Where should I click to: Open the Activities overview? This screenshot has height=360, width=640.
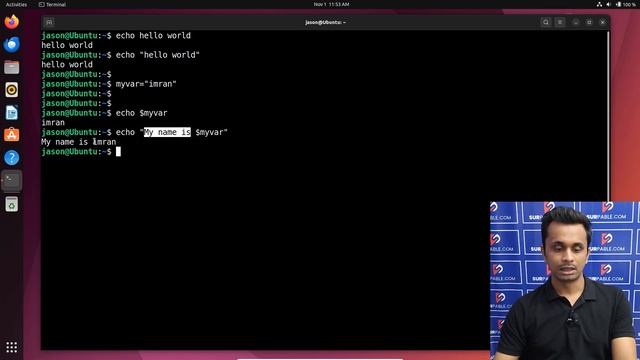pos(16,4)
